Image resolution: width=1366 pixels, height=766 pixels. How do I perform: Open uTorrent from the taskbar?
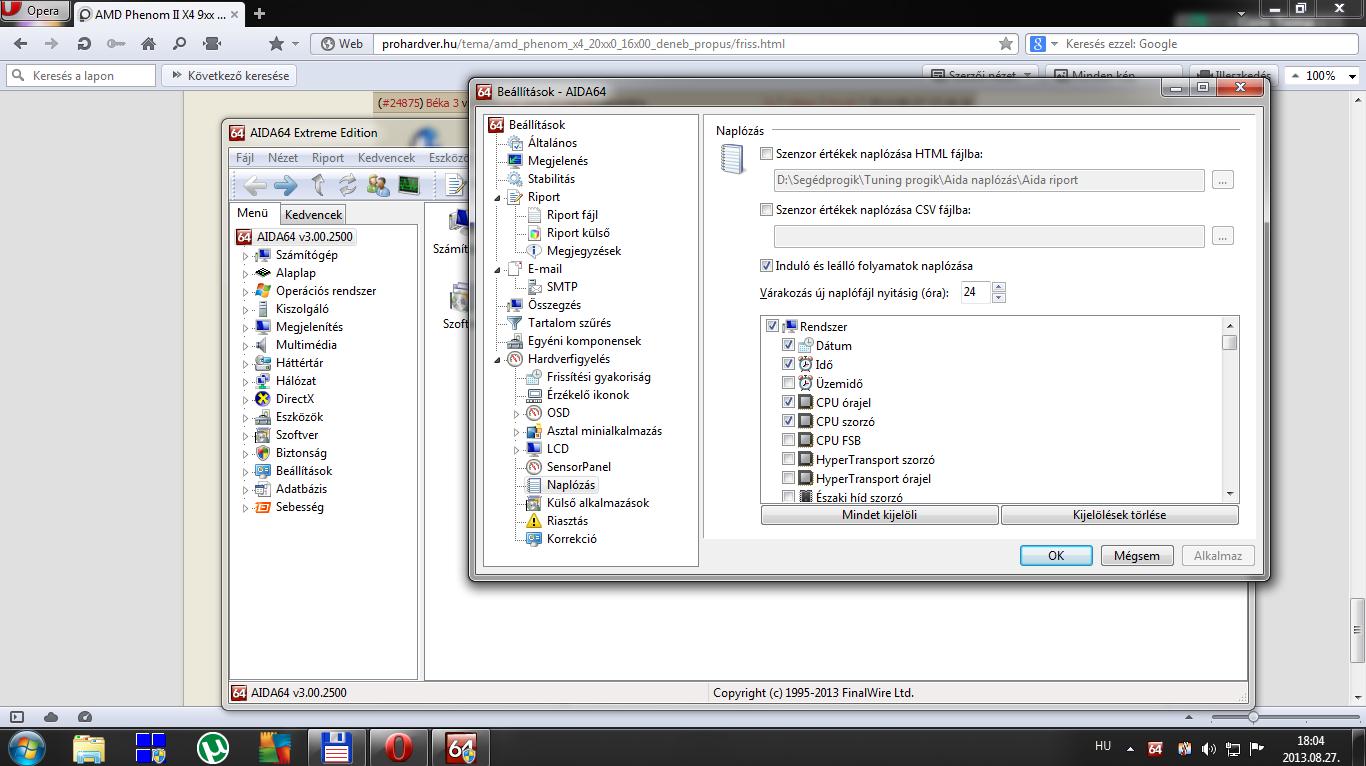(212, 746)
